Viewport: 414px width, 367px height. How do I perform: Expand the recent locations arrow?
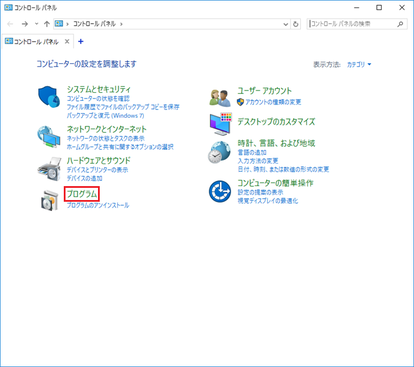(36, 24)
